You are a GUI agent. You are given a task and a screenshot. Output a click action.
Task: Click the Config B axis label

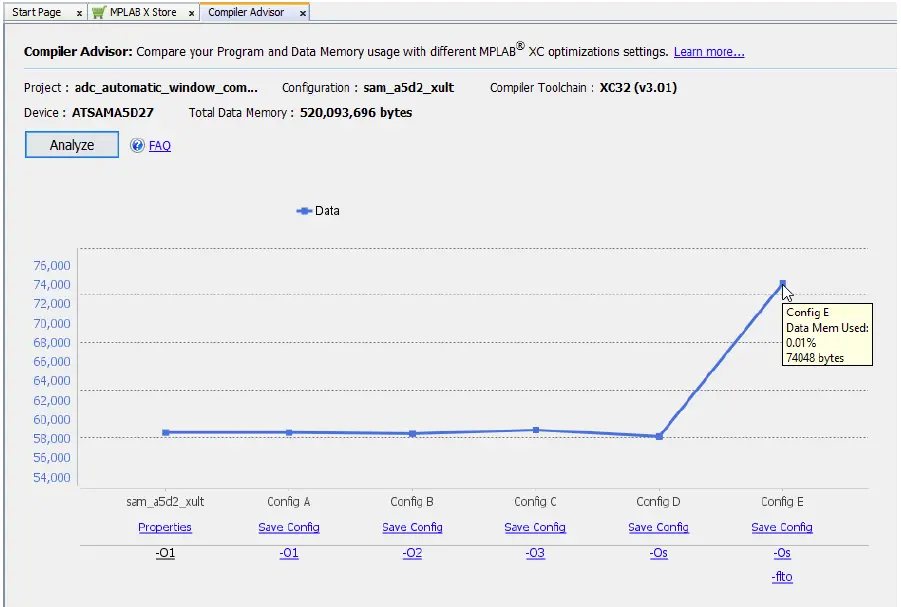point(412,502)
